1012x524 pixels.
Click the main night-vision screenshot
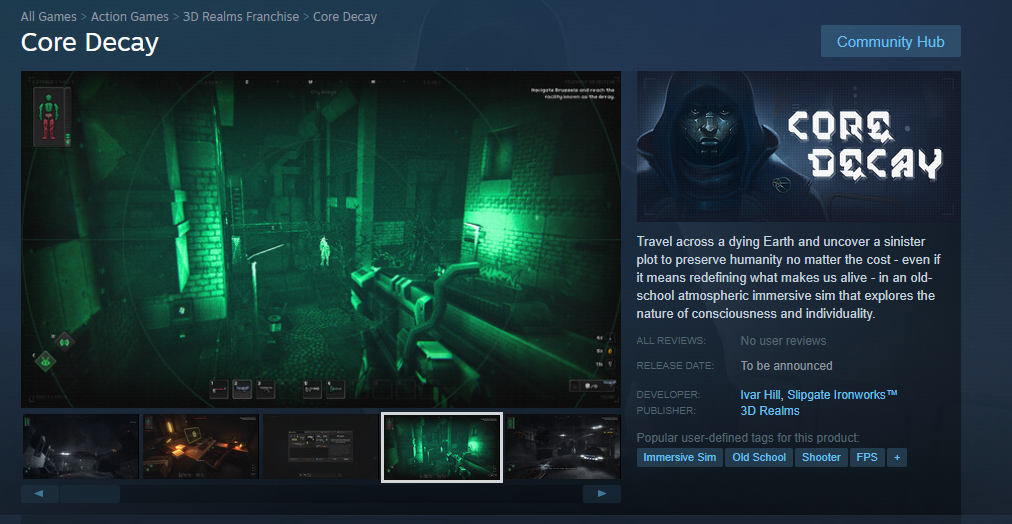click(321, 239)
